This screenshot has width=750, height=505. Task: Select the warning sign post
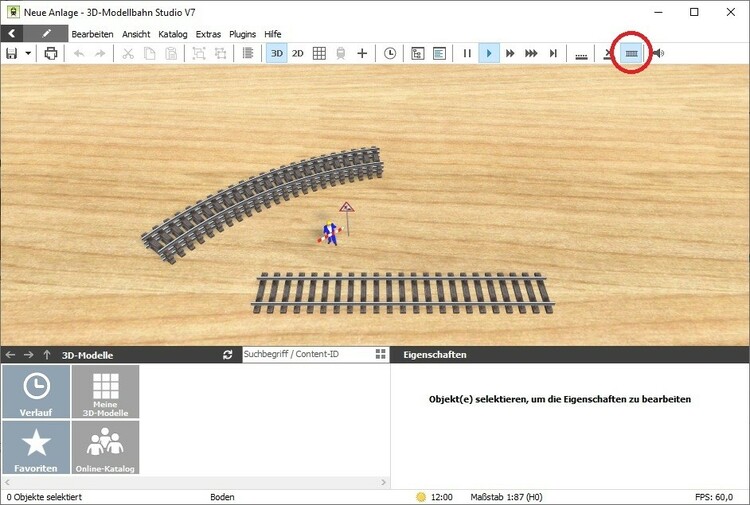click(x=347, y=219)
